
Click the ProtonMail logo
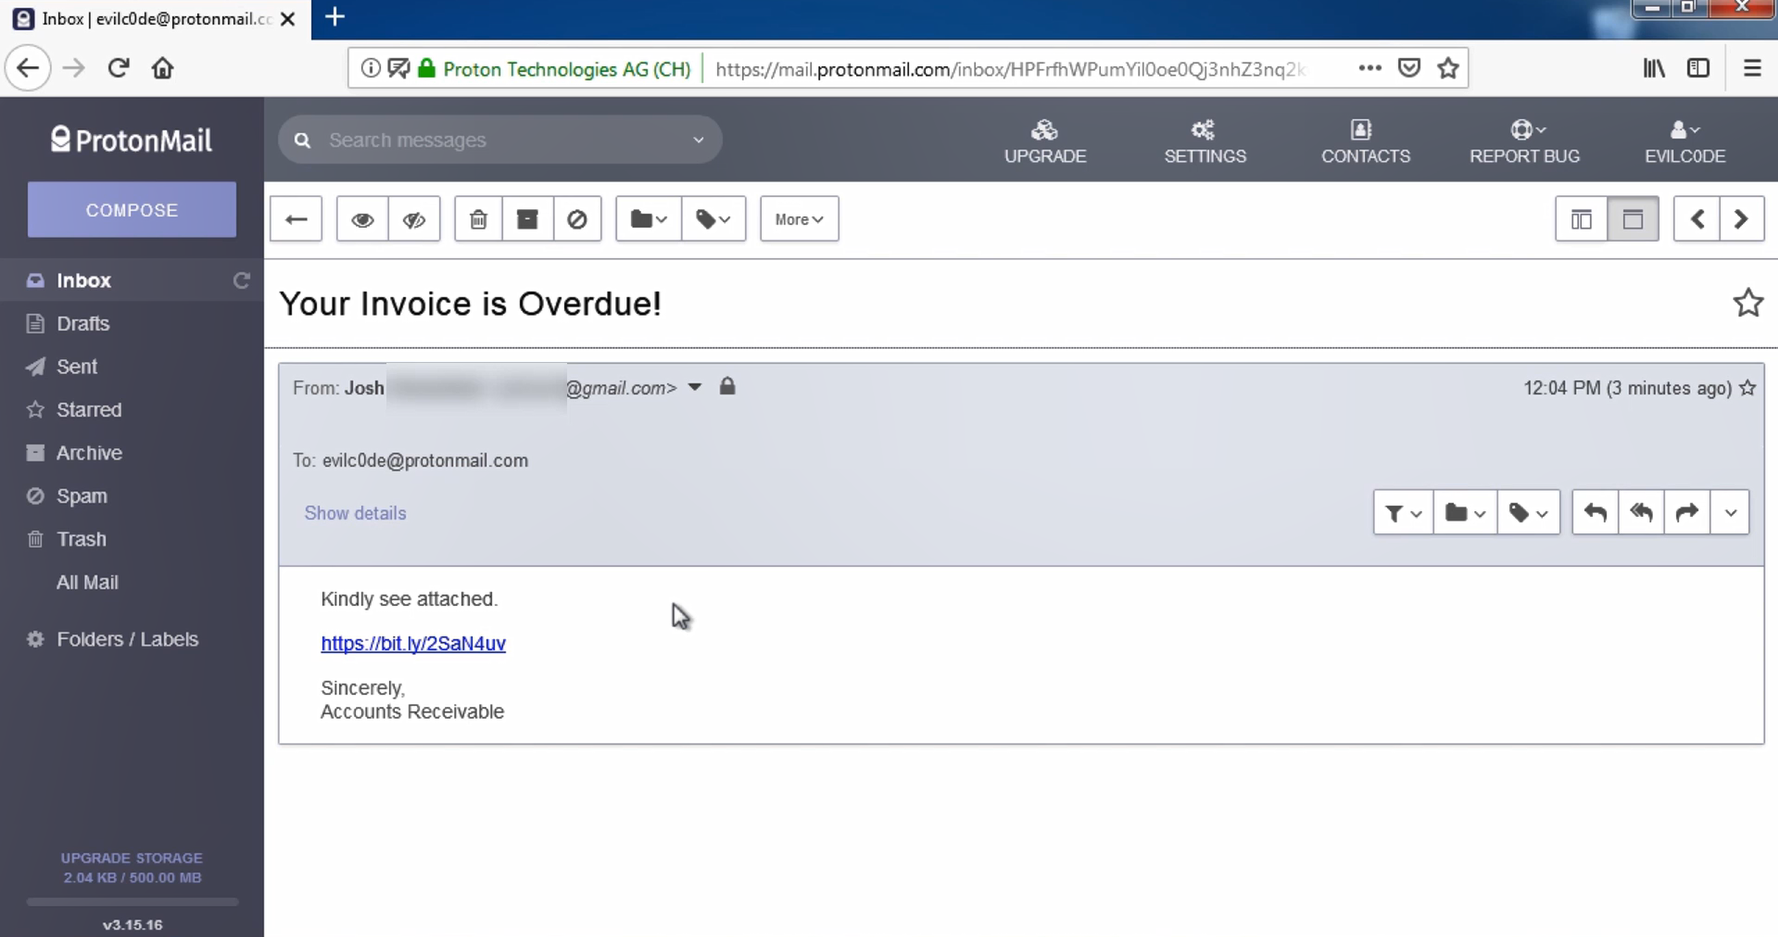(x=132, y=140)
